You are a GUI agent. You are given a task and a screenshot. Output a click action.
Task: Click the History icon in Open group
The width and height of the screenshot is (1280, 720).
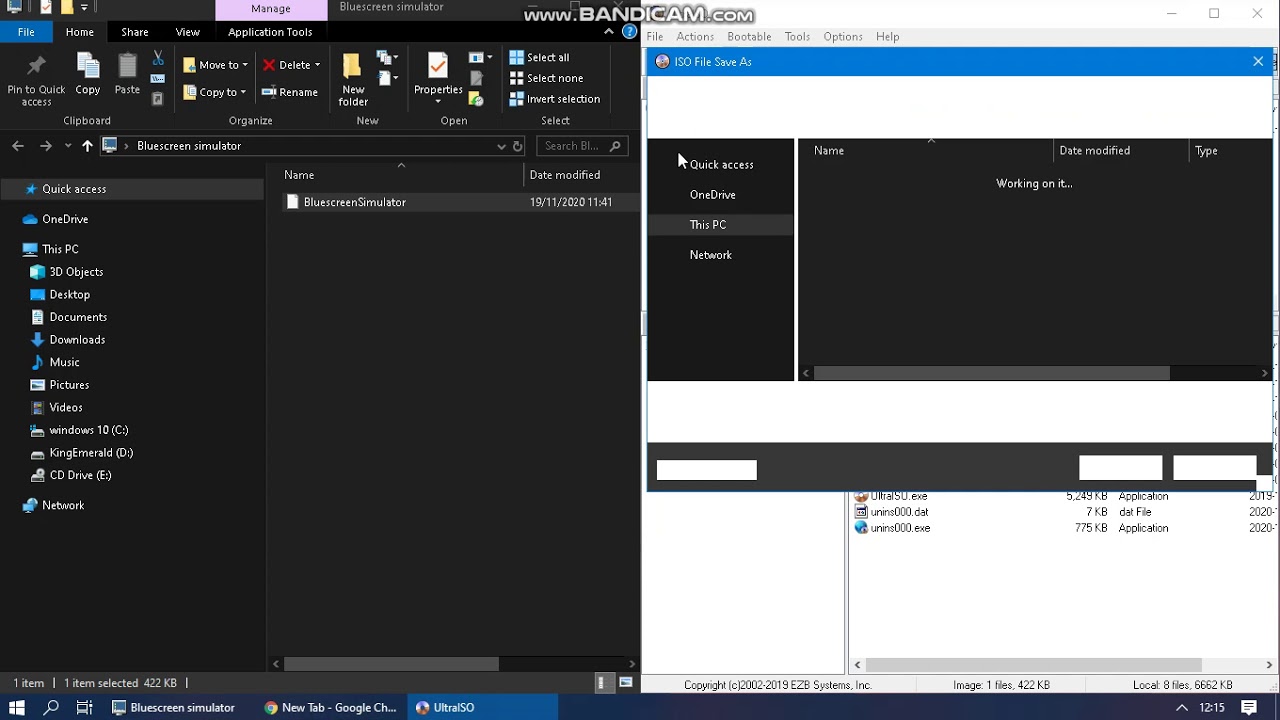tap(477, 99)
